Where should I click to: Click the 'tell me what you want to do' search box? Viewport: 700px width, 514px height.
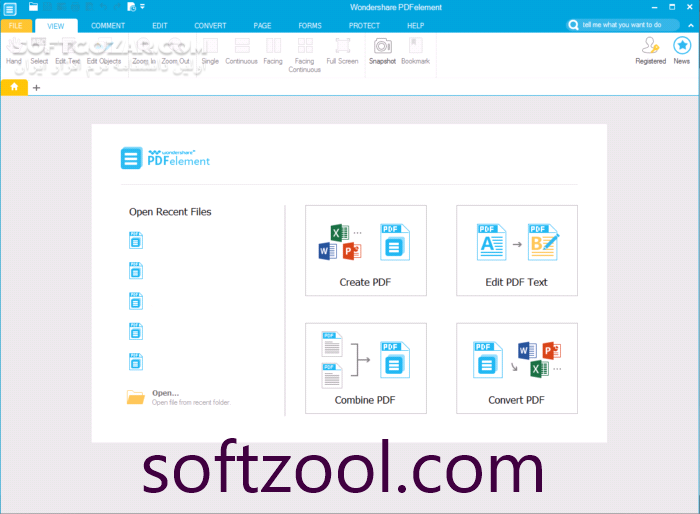point(622,25)
